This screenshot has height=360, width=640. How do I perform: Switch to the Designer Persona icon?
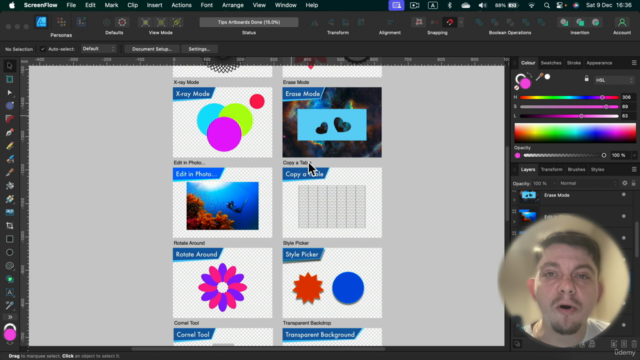41,22
